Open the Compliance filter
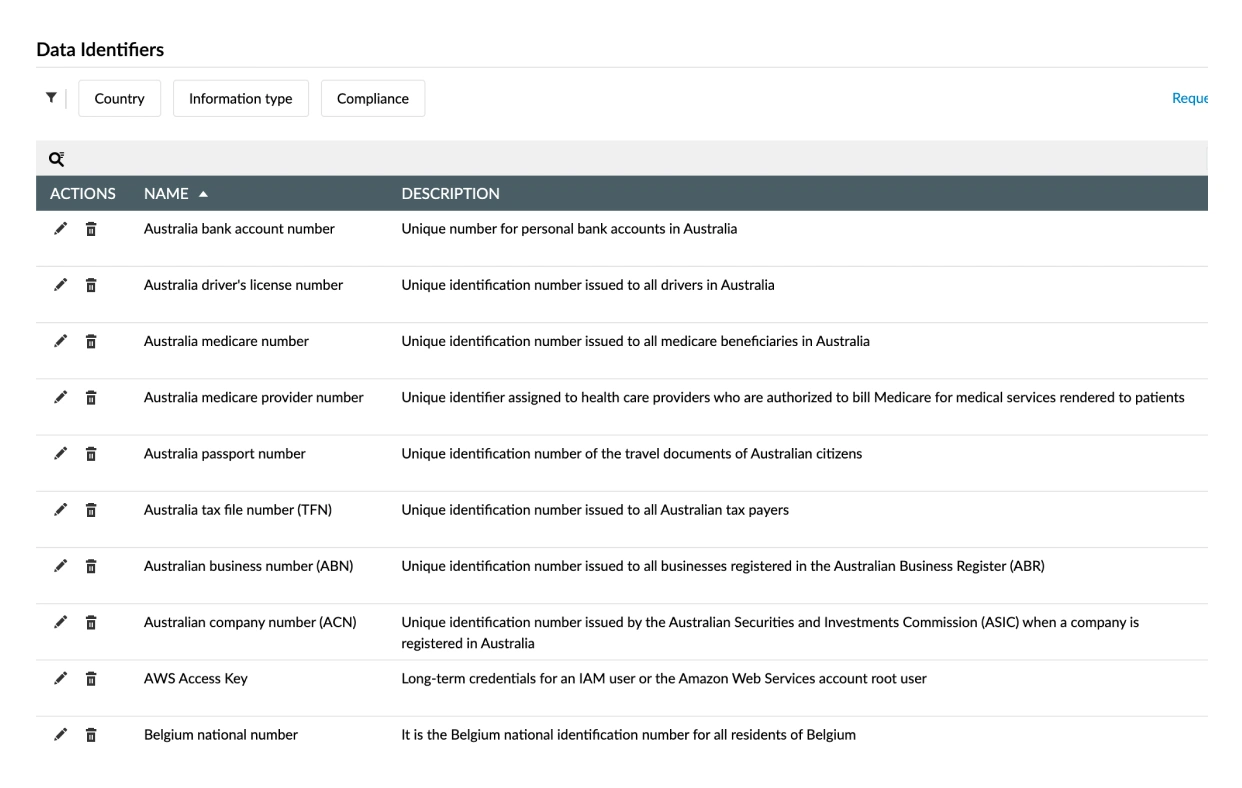Screen dimensions: 1242x788 click(x=373, y=99)
